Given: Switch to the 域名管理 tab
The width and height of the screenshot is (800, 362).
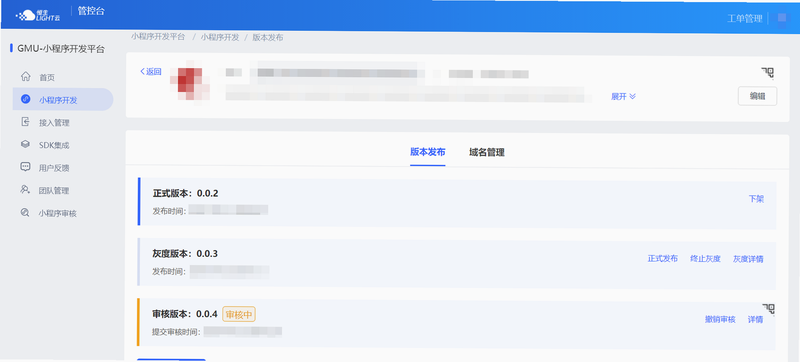Looking at the screenshot, I should point(487,152).
